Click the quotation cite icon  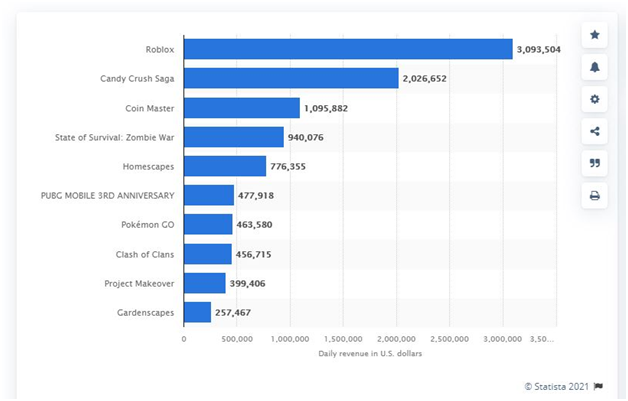[x=595, y=163]
